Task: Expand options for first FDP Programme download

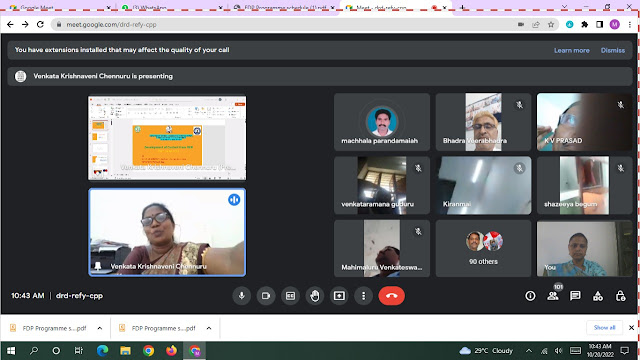Action: 100,328
